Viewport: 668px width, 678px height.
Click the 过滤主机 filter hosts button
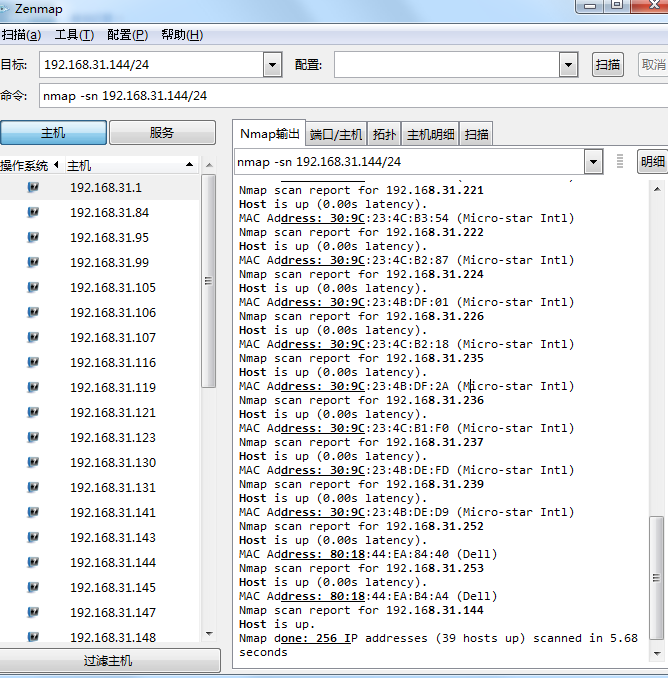(108, 660)
